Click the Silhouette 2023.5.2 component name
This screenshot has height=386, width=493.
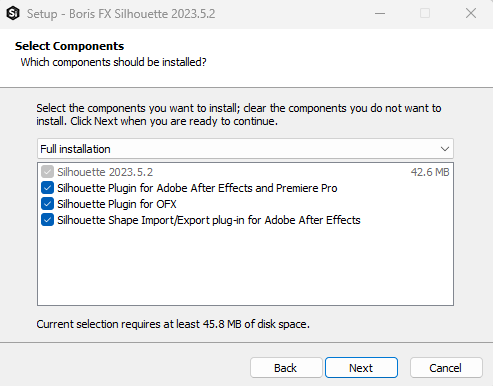[x=105, y=172]
